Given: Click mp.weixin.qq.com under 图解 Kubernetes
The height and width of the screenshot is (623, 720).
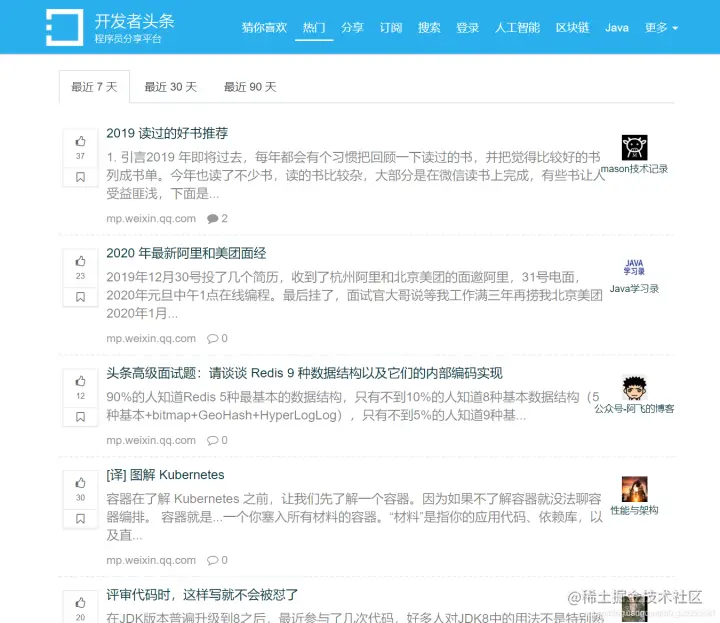Looking at the screenshot, I should (151, 560).
